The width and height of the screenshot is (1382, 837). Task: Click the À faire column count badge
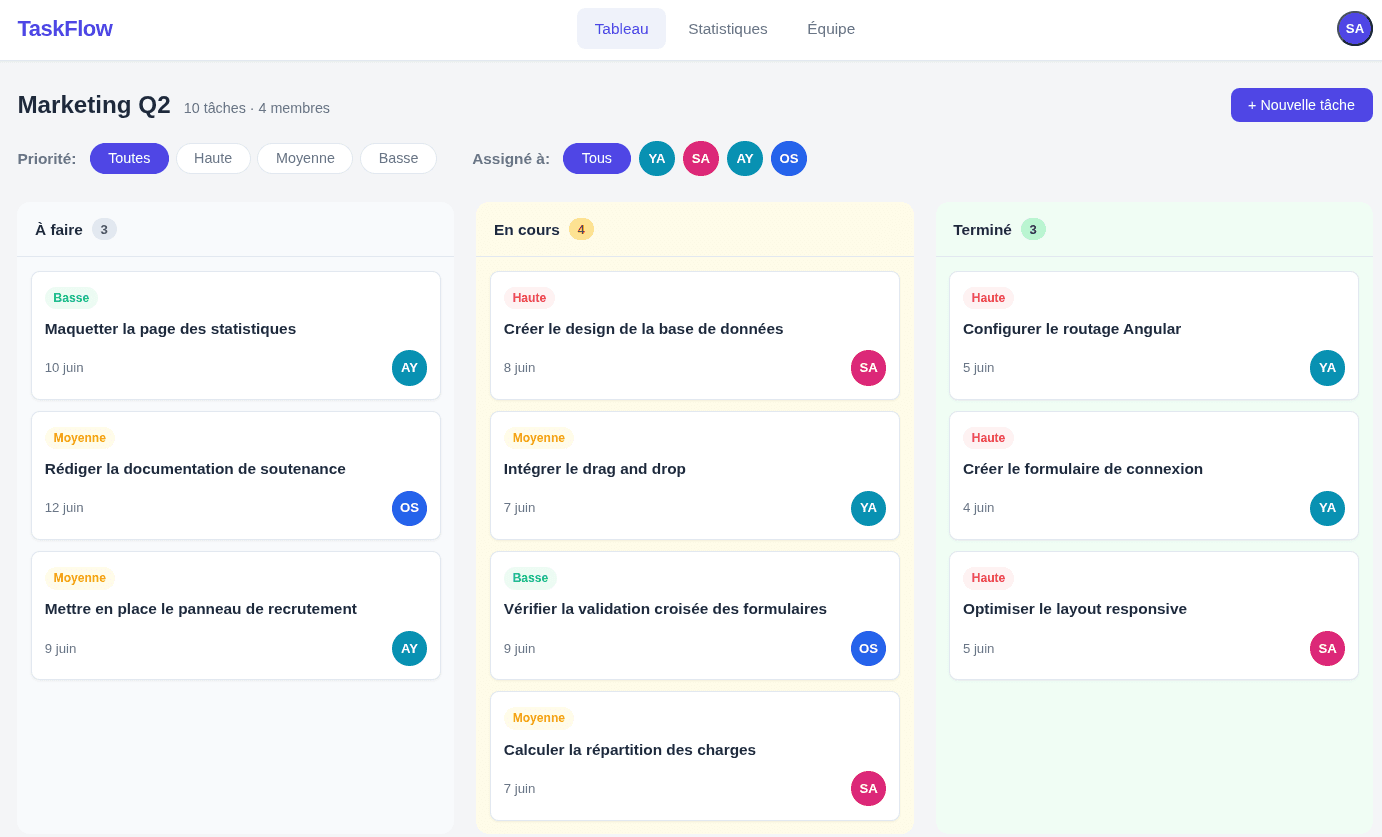(x=104, y=229)
